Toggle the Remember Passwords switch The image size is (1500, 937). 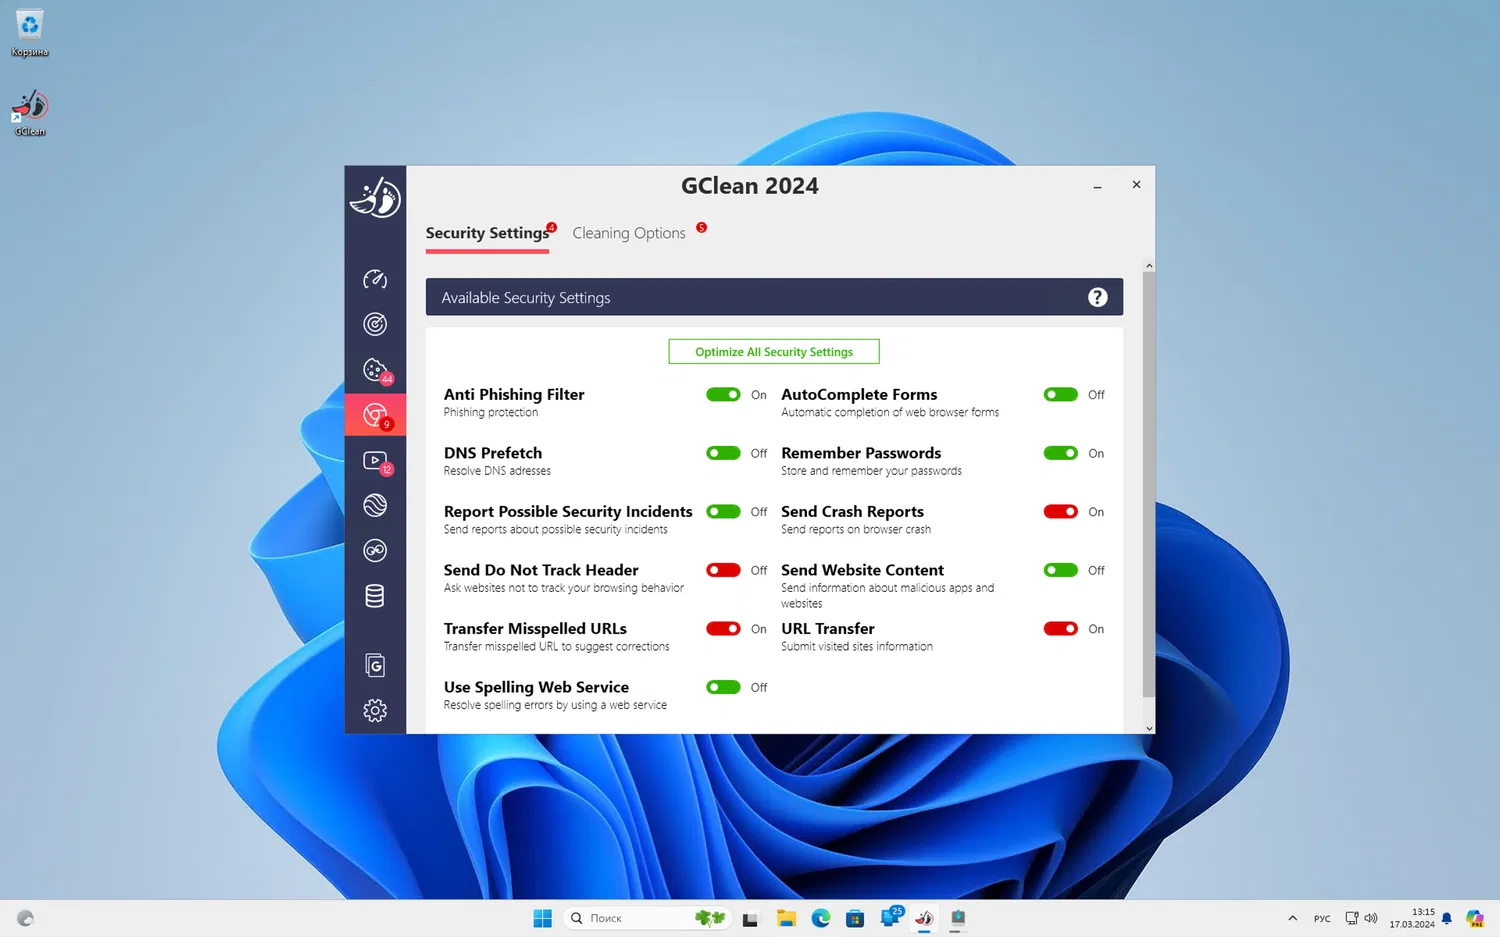click(x=1061, y=453)
